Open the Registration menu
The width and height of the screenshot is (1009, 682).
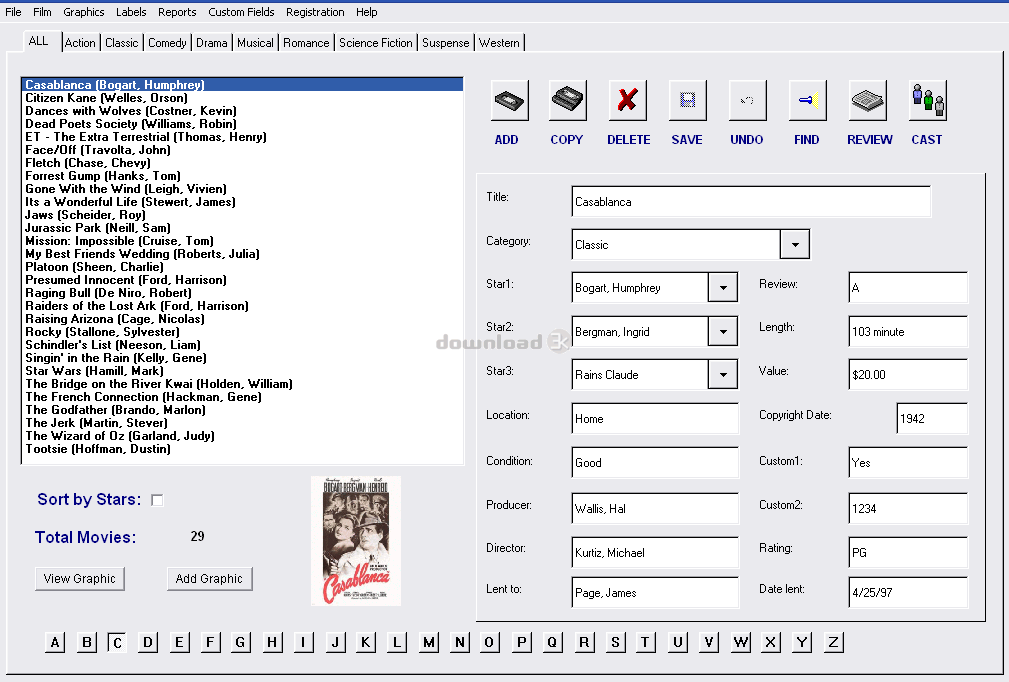point(315,12)
